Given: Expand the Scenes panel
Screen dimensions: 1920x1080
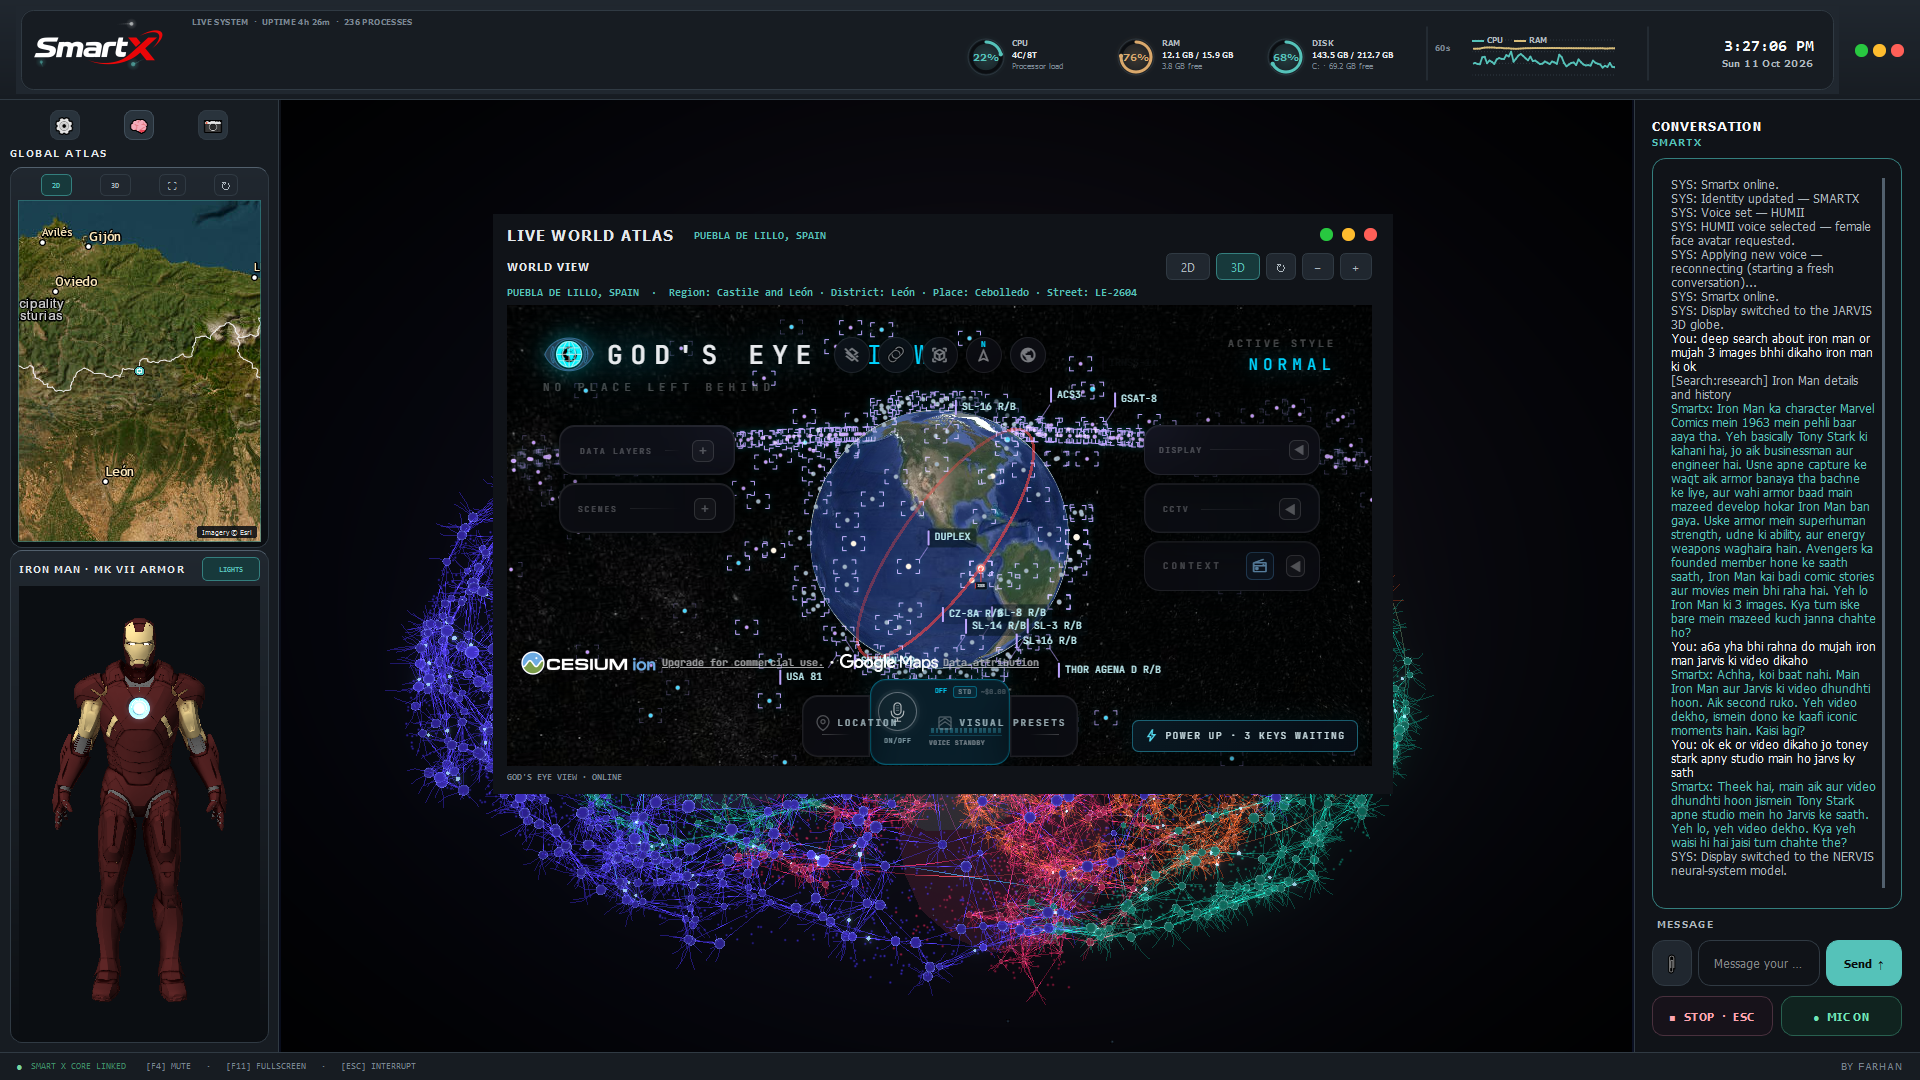Looking at the screenshot, I should tap(705, 509).
